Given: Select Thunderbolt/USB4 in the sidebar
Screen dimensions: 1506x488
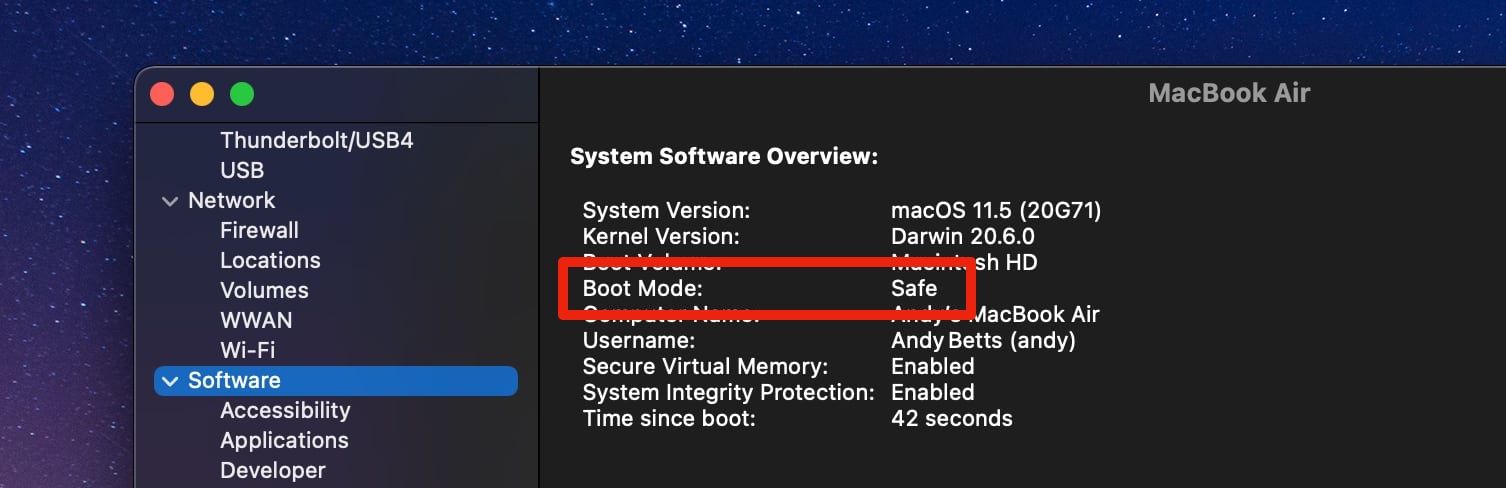Looking at the screenshot, I should coord(316,140).
